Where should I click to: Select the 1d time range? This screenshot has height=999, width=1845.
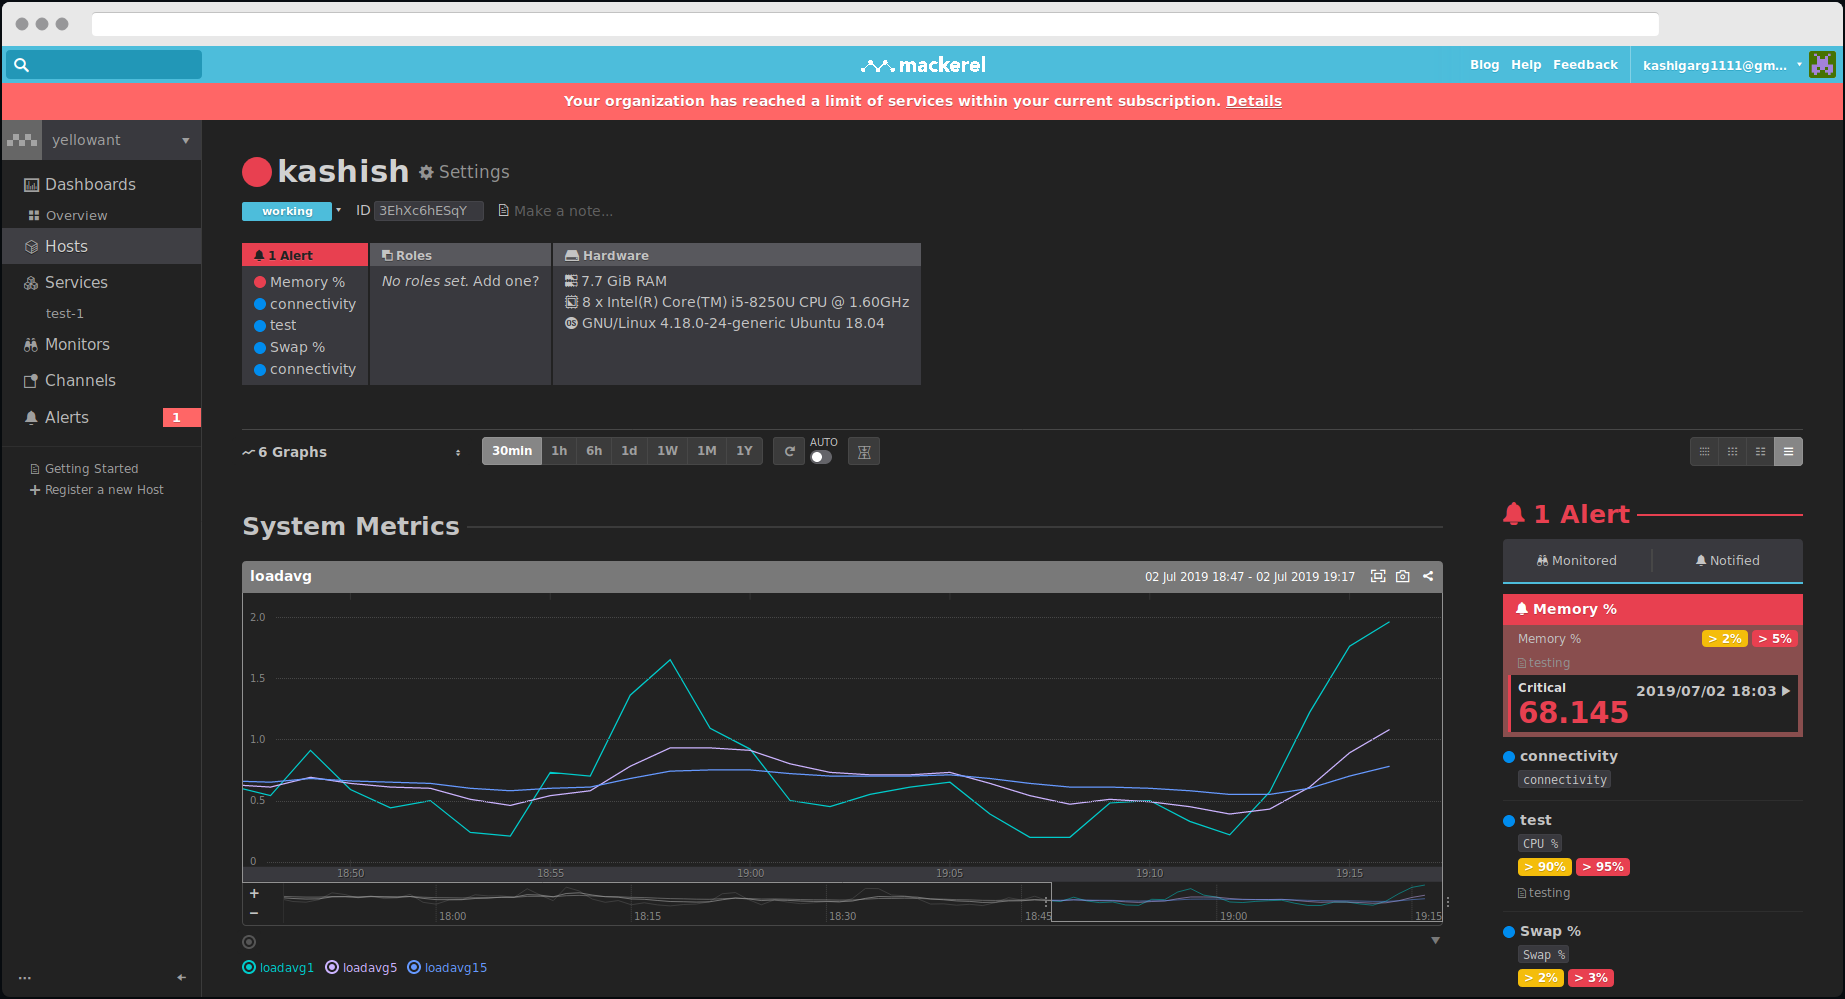click(629, 451)
